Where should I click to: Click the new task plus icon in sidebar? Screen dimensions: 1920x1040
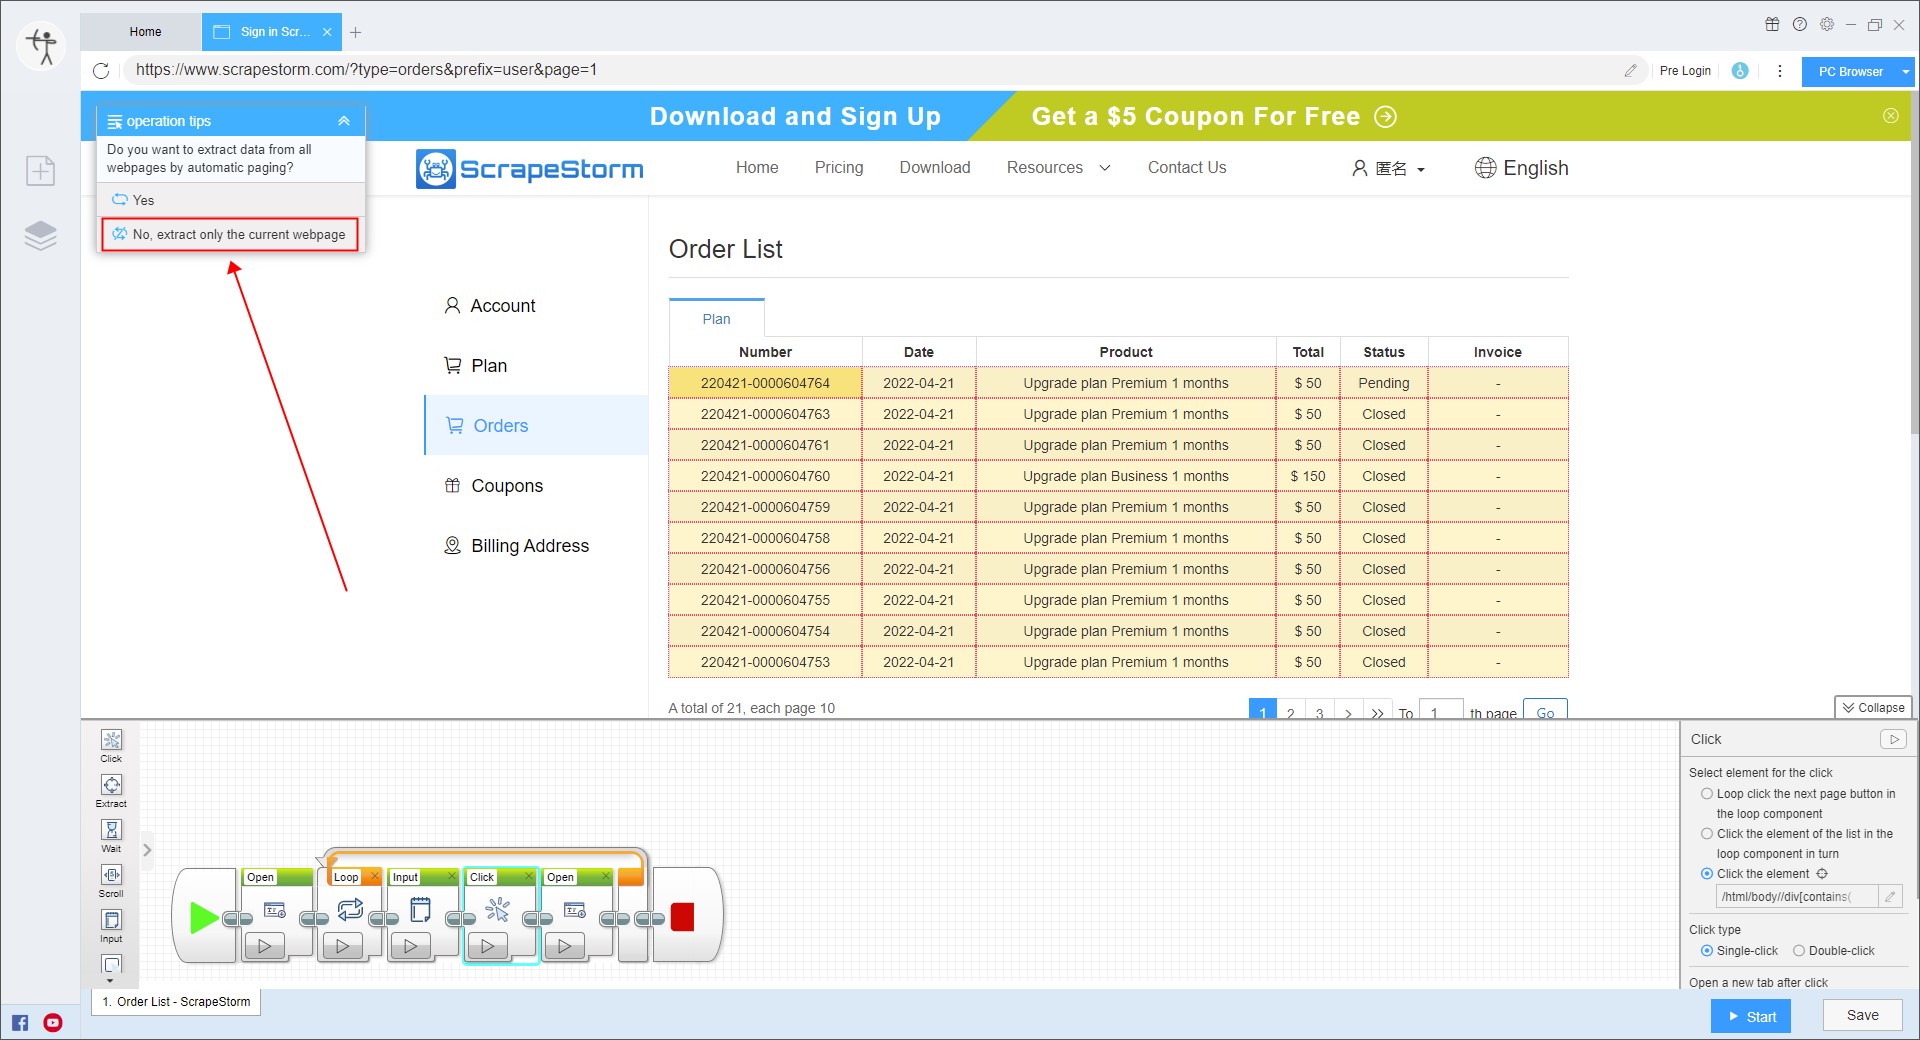pos(40,171)
